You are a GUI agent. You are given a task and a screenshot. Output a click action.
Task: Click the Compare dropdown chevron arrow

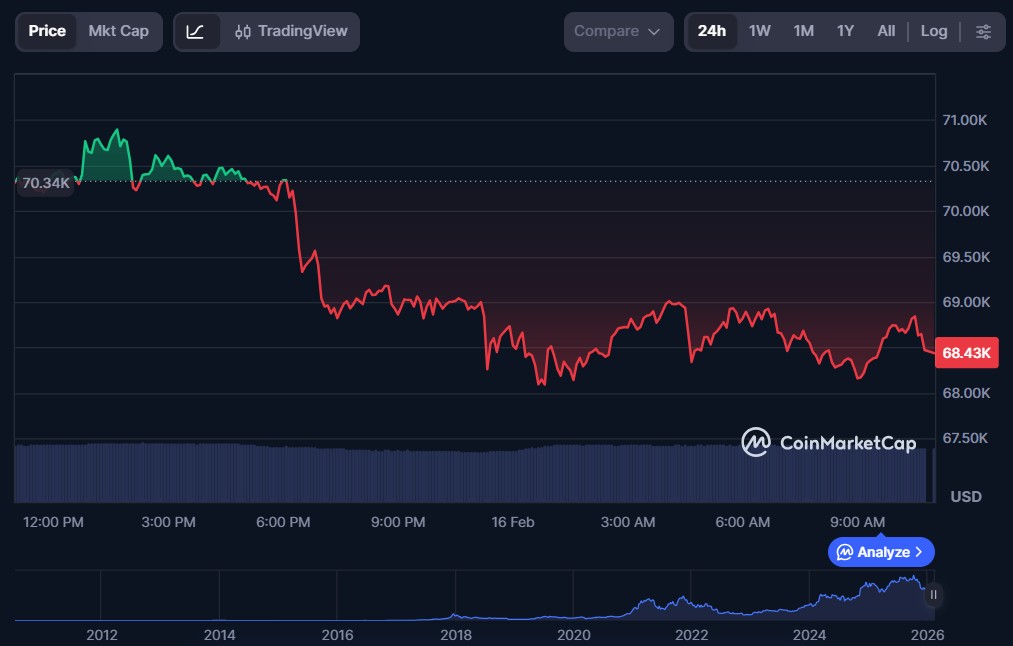click(x=654, y=32)
